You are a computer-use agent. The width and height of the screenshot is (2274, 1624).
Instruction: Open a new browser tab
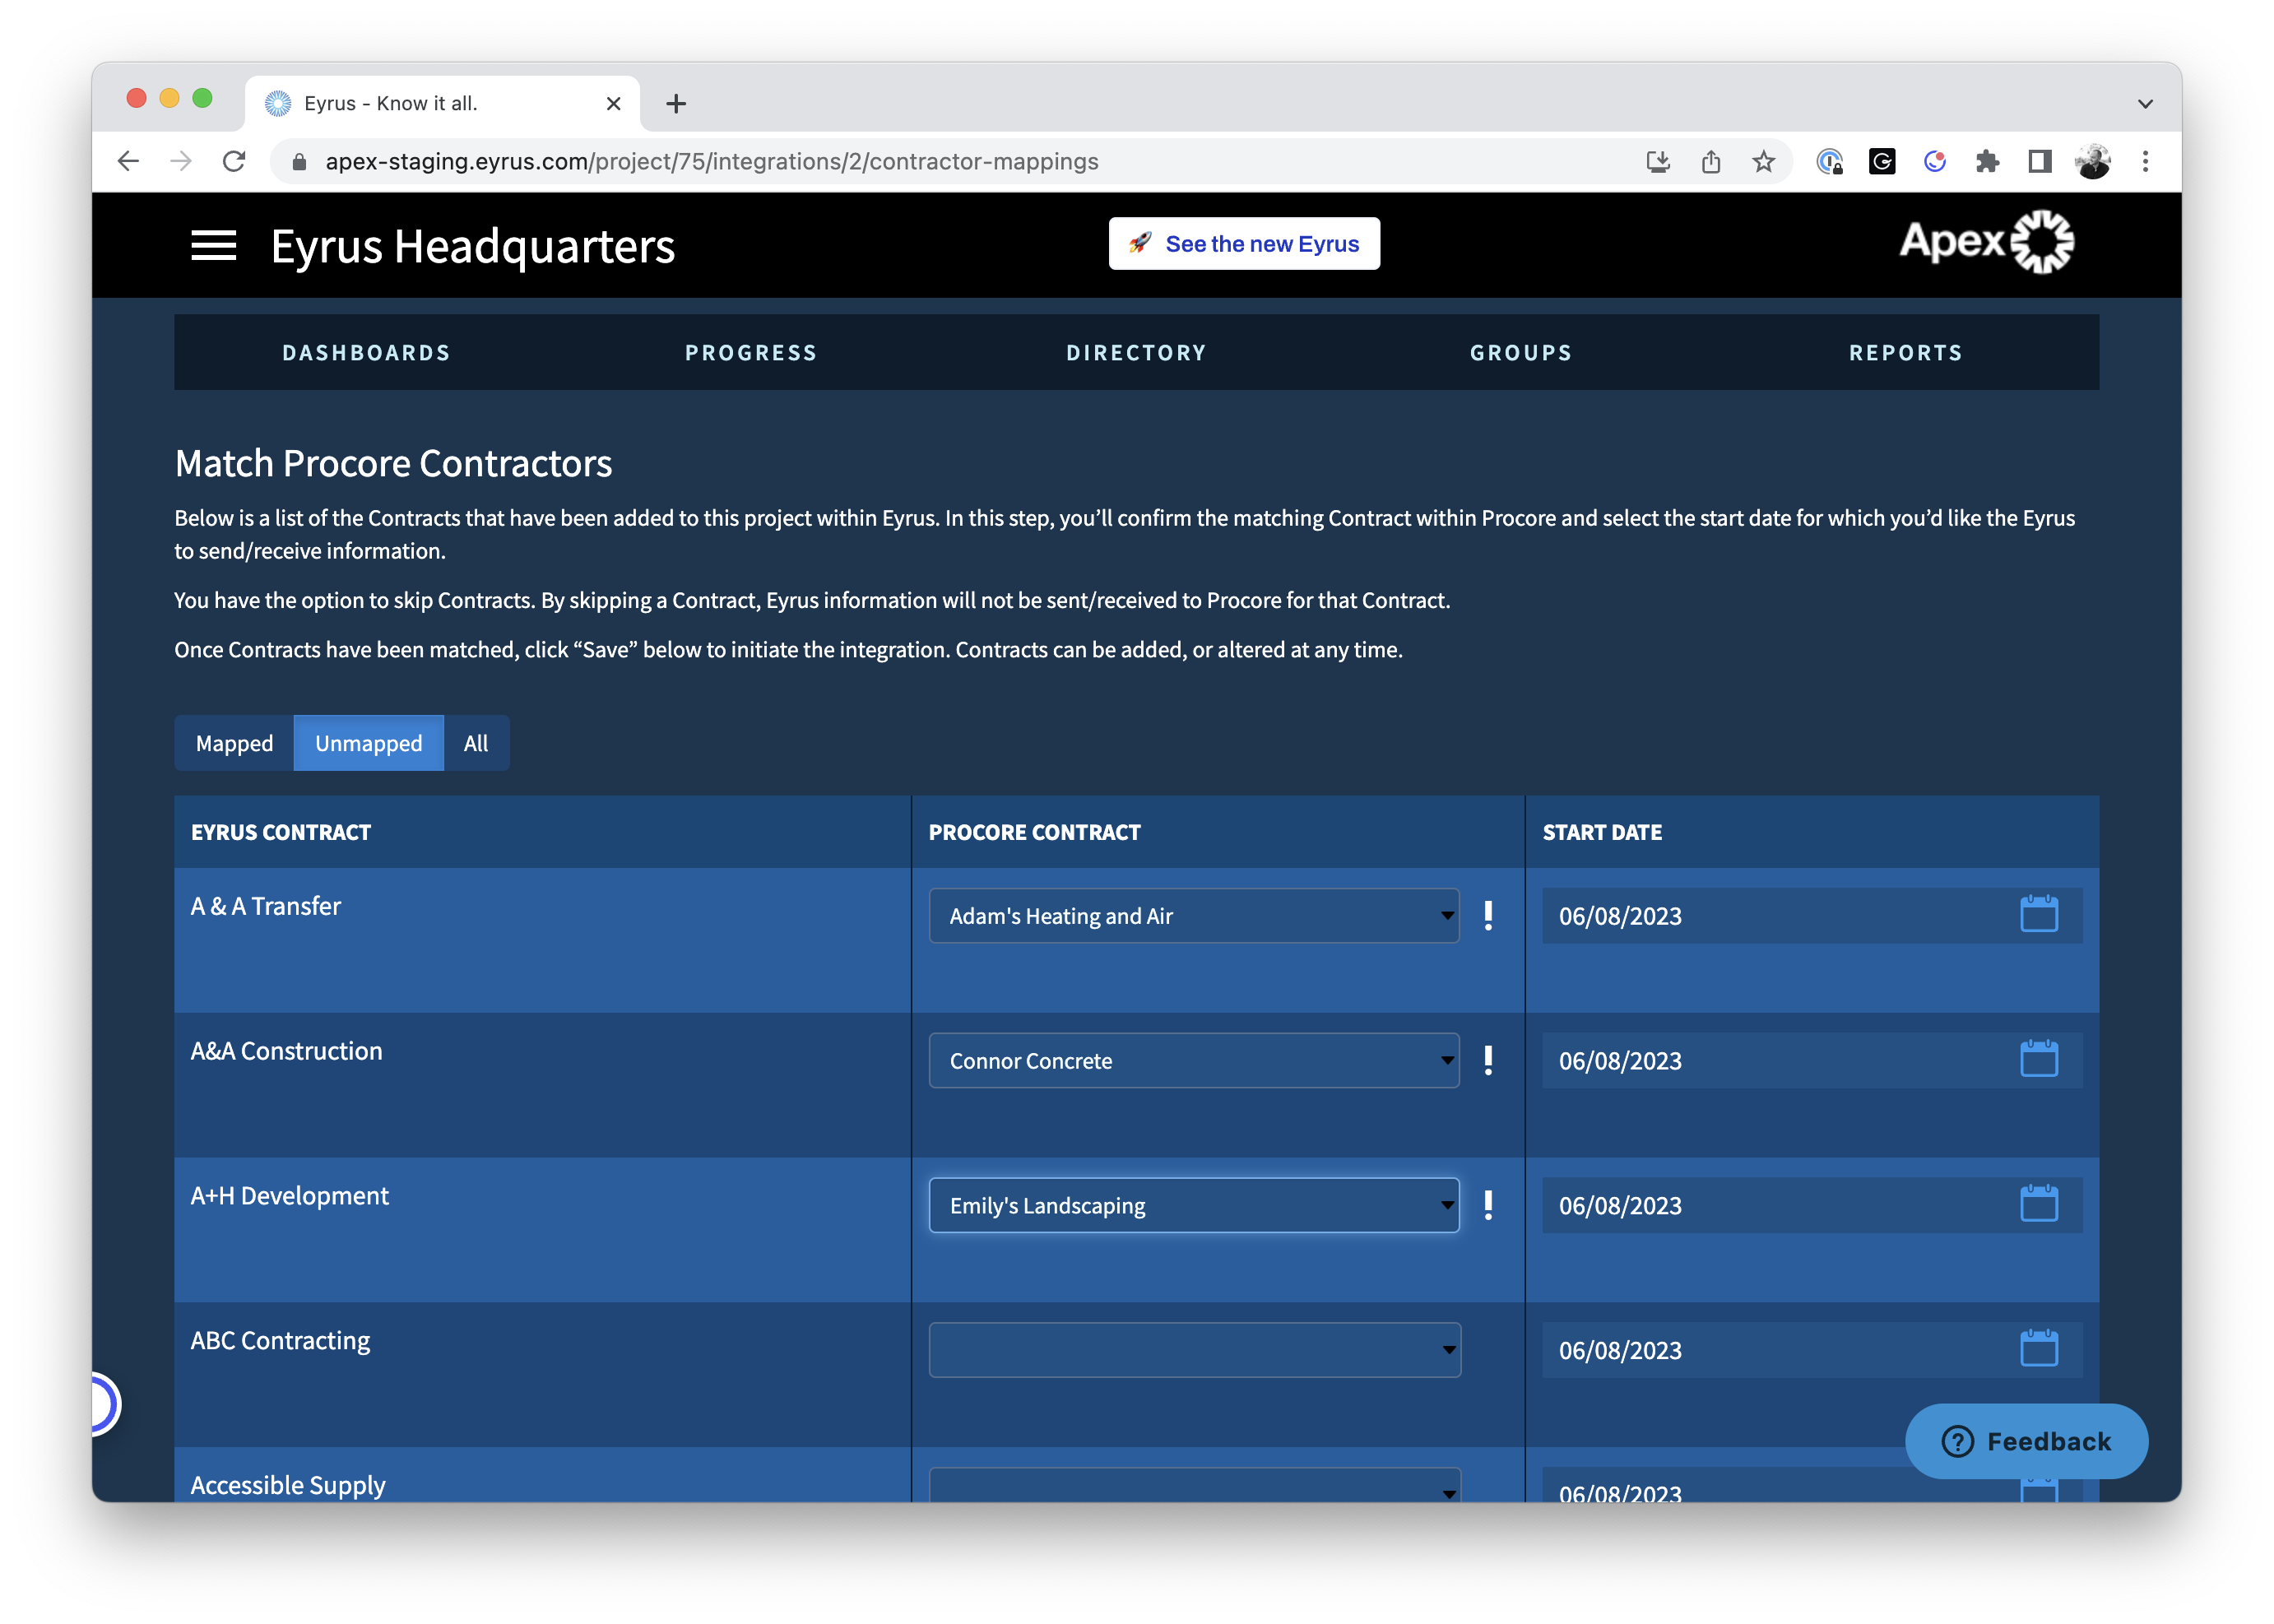(x=676, y=103)
